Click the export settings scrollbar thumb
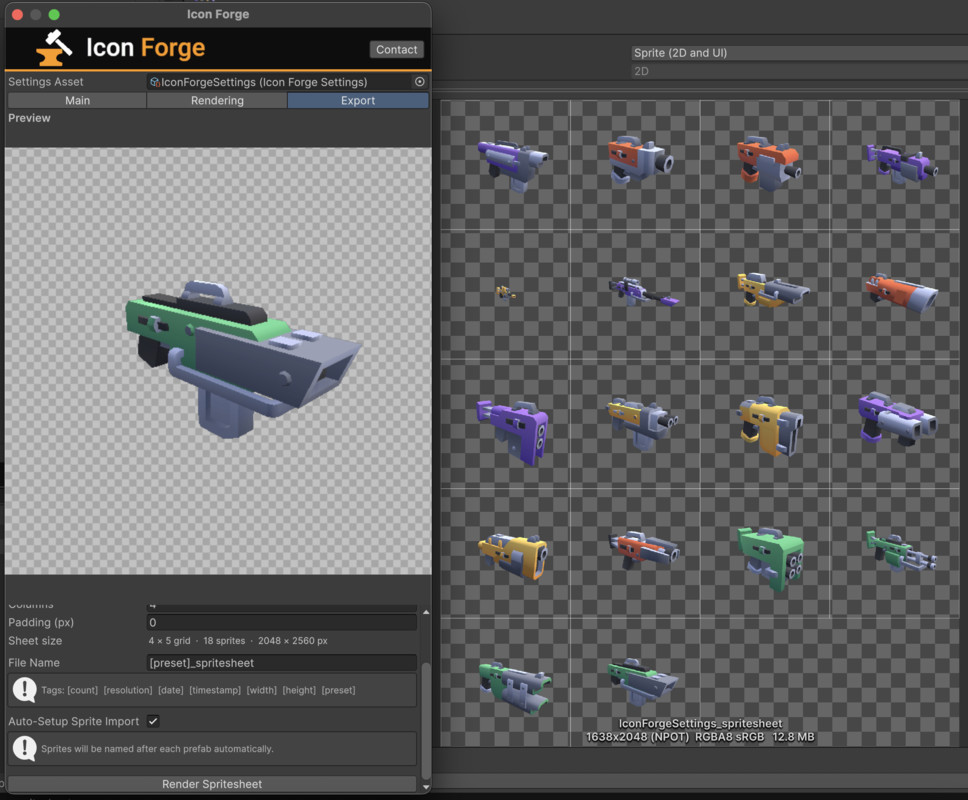This screenshot has height=800, width=968. click(x=425, y=720)
